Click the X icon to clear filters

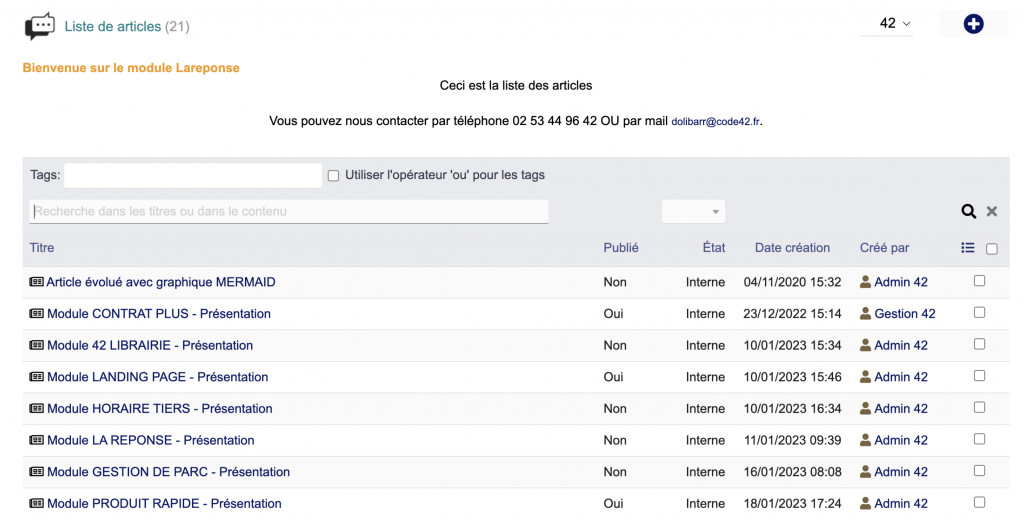coord(992,211)
